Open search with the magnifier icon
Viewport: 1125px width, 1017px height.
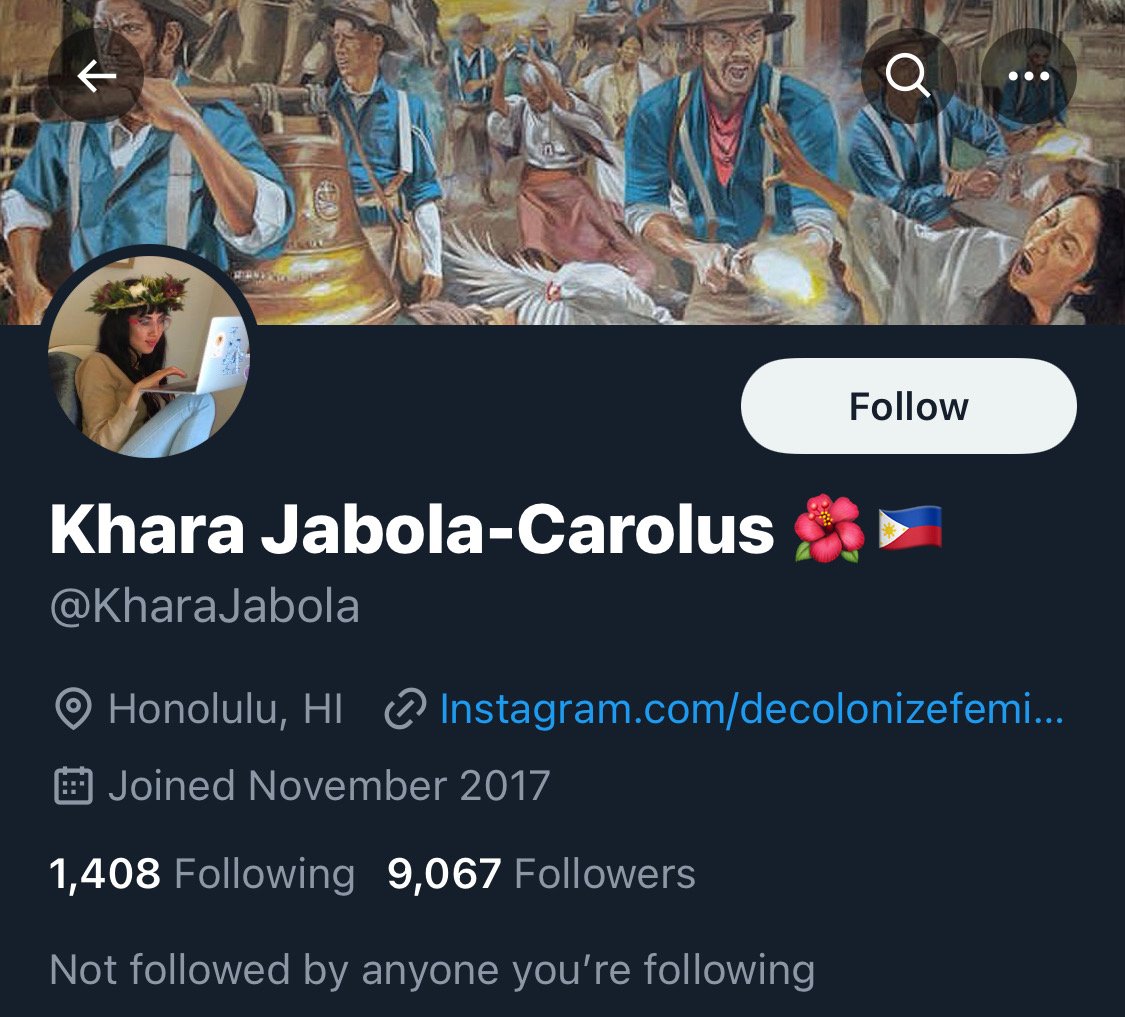click(908, 76)
